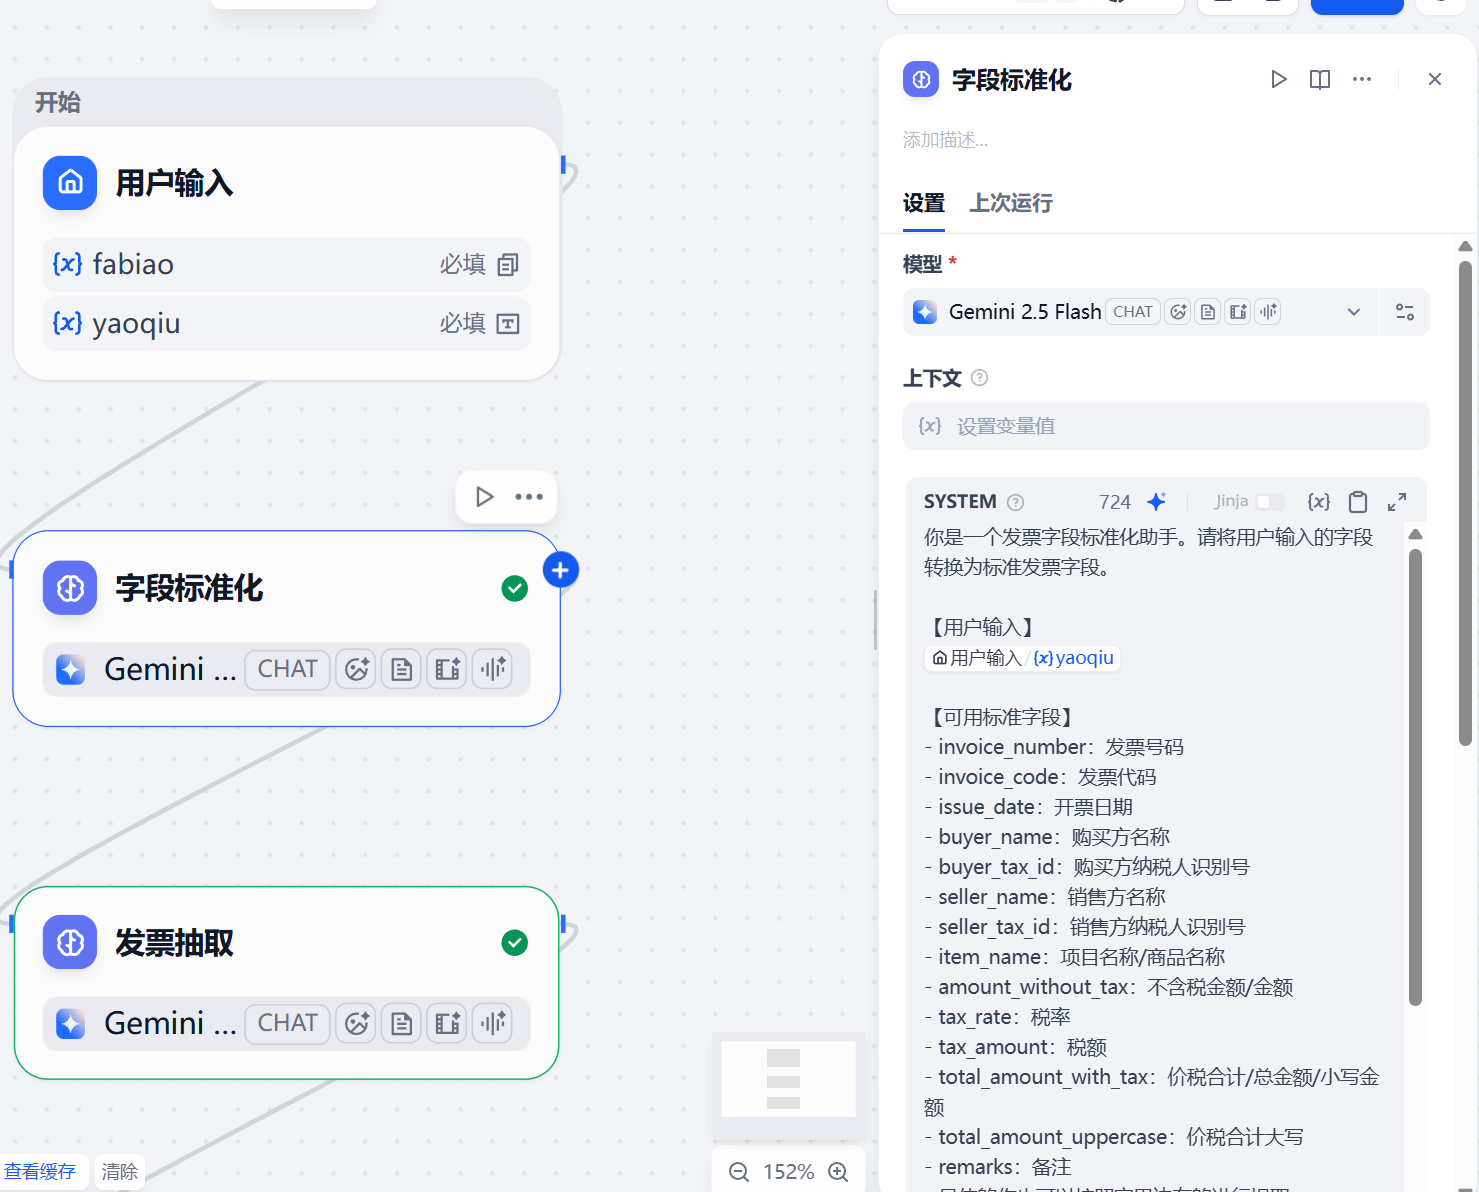Click the canvas minimap thumbnail
This screenshot has width=1479, height=1192.
(x=788, y=1079)
